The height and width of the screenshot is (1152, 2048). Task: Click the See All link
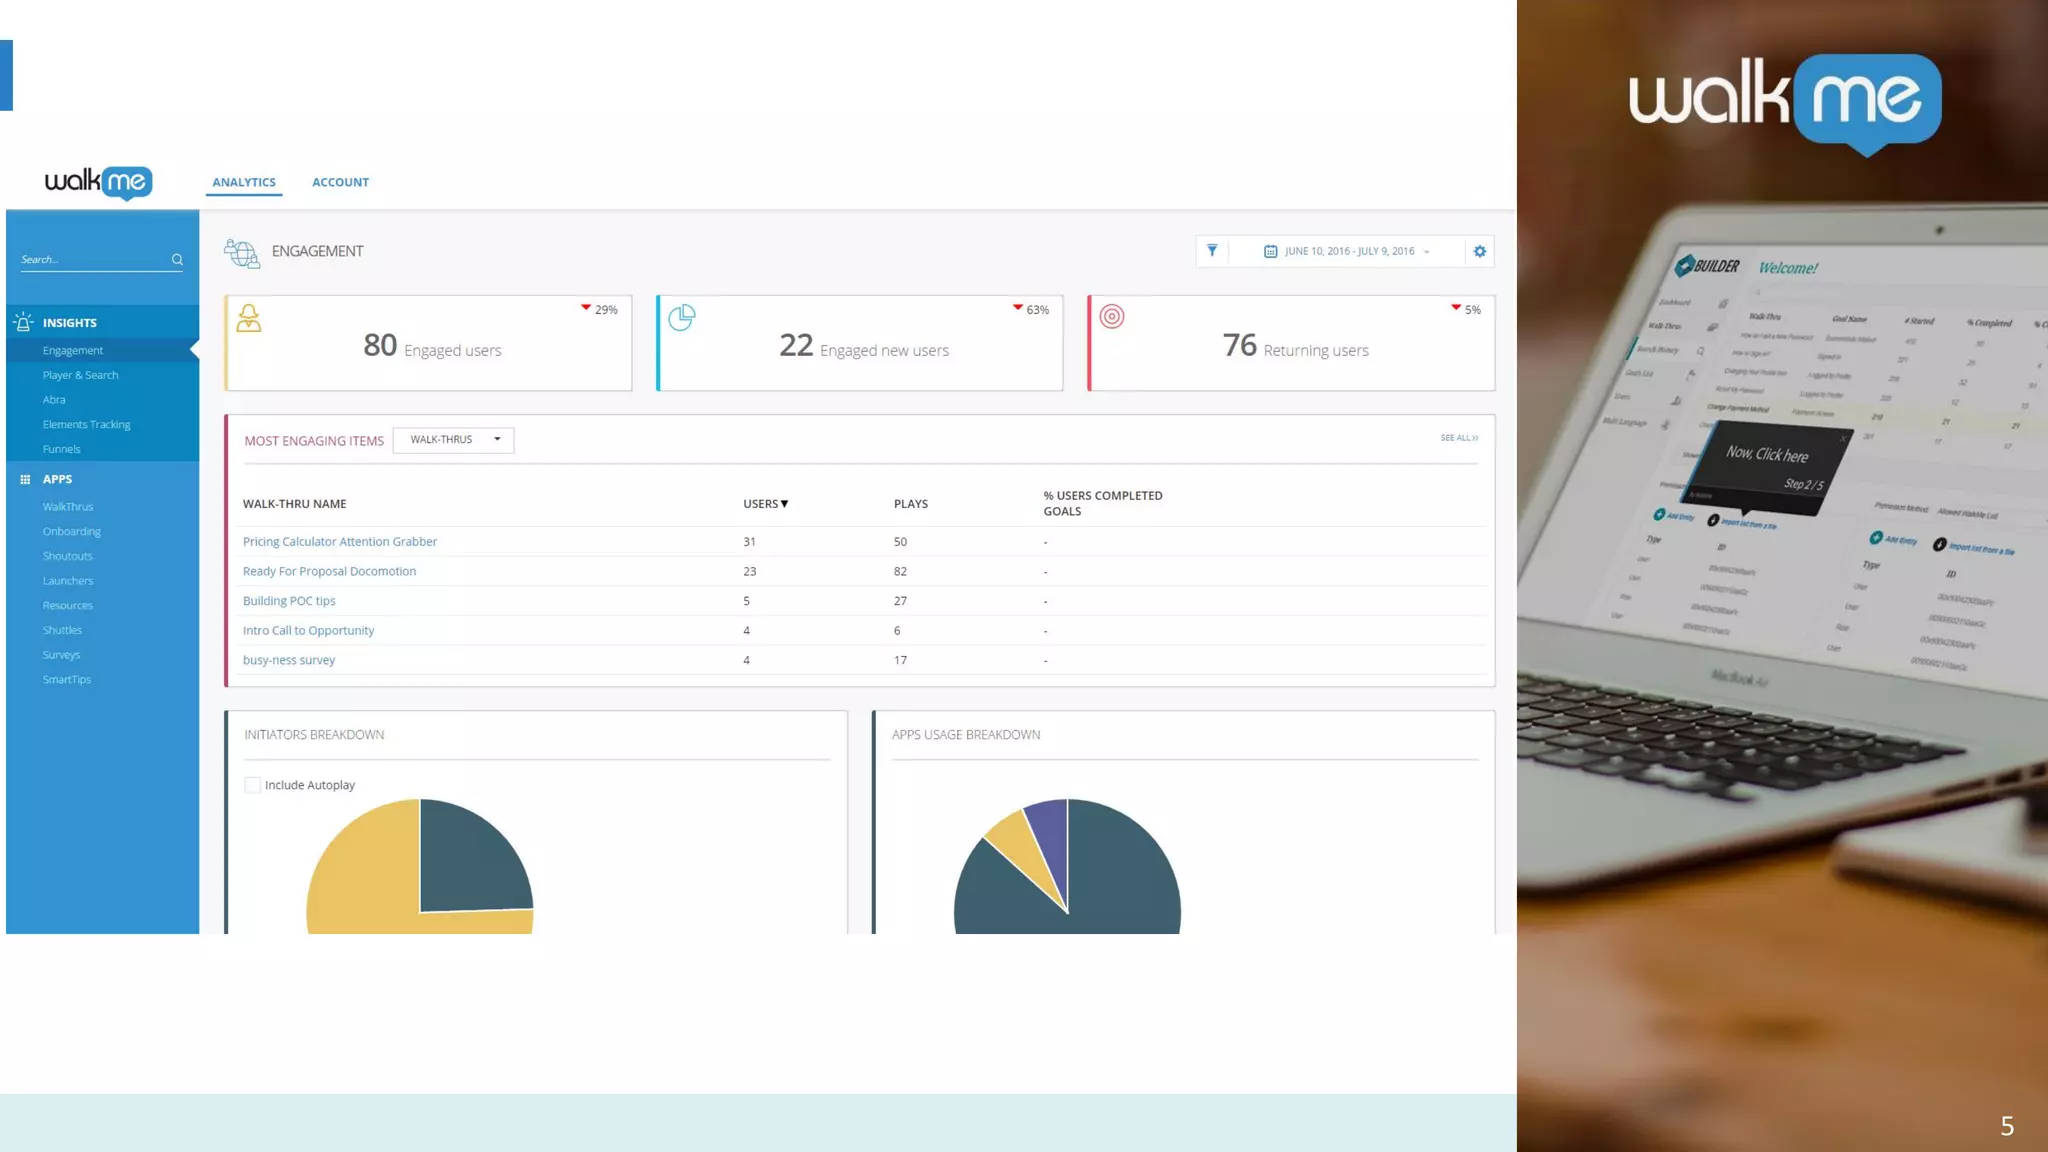pos(1459,438)
